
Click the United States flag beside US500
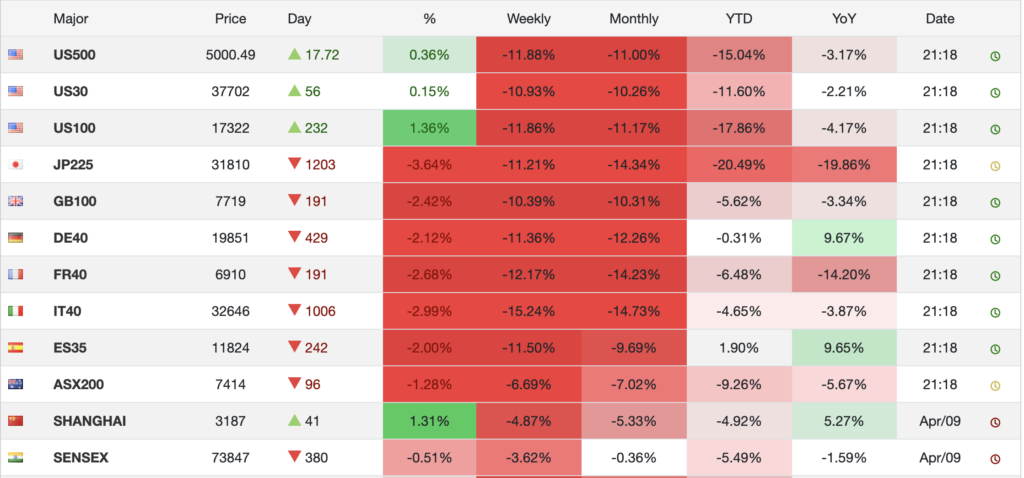pos(15,55)
